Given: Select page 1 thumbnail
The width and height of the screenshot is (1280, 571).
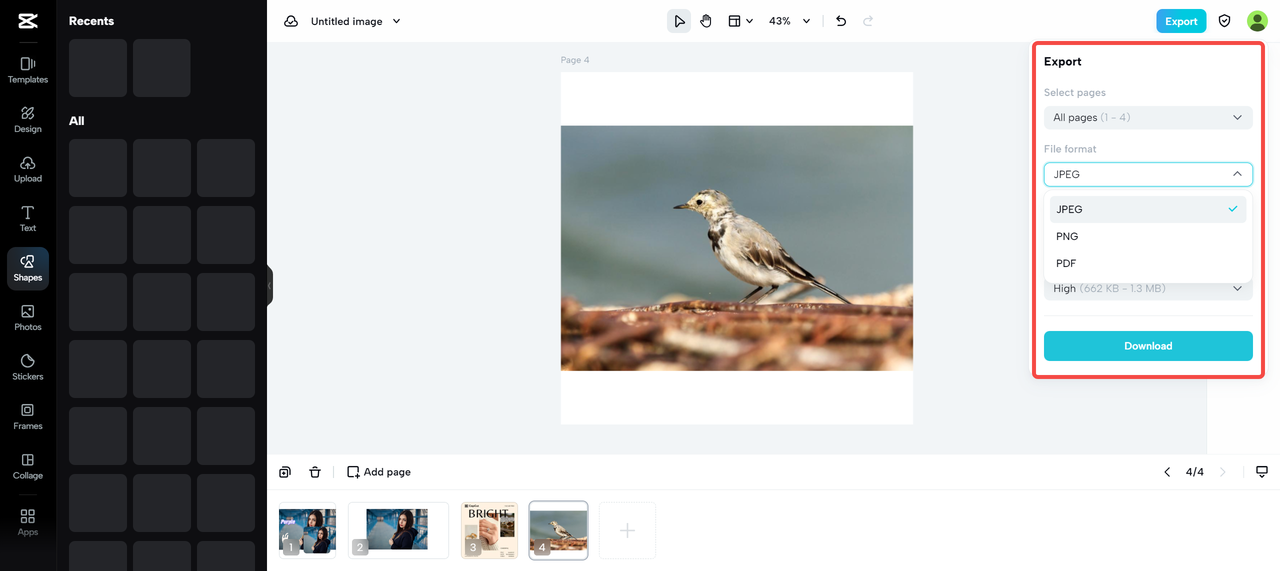Looking at the screenshot, I should tap(308, 530).
